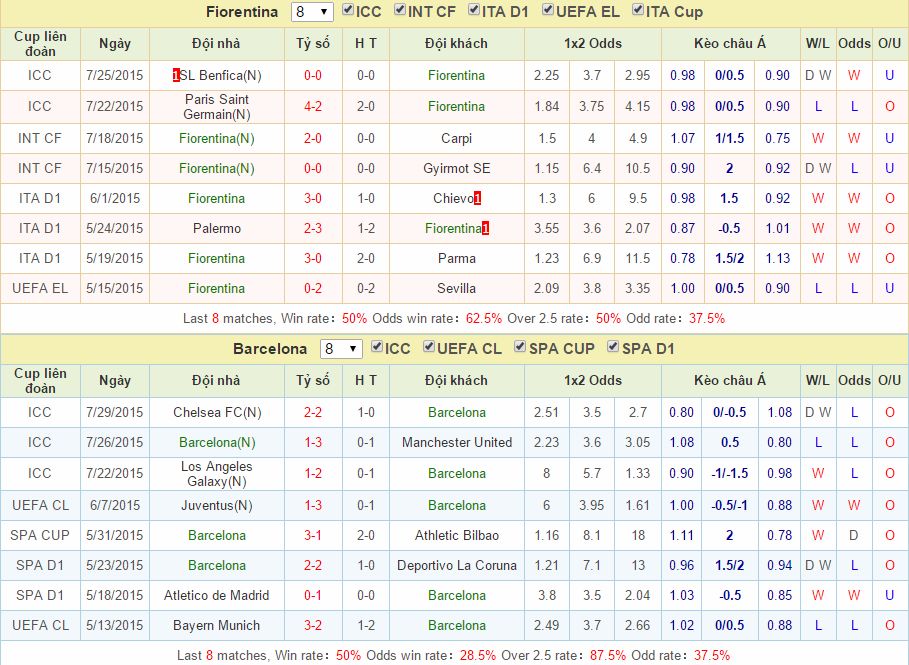Click the 3.55 home odds for Palermo

[547, 228]
